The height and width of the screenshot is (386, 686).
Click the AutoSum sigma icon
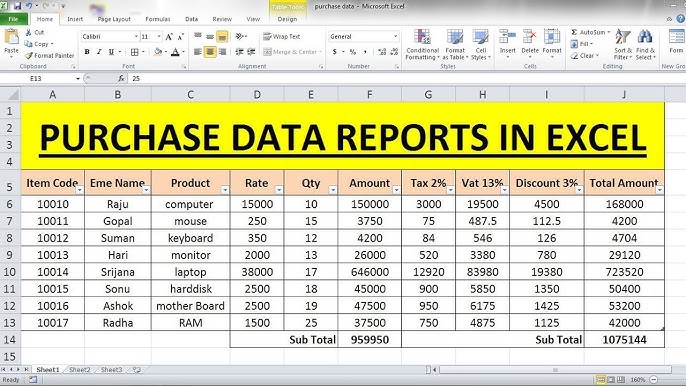[574, 32]
